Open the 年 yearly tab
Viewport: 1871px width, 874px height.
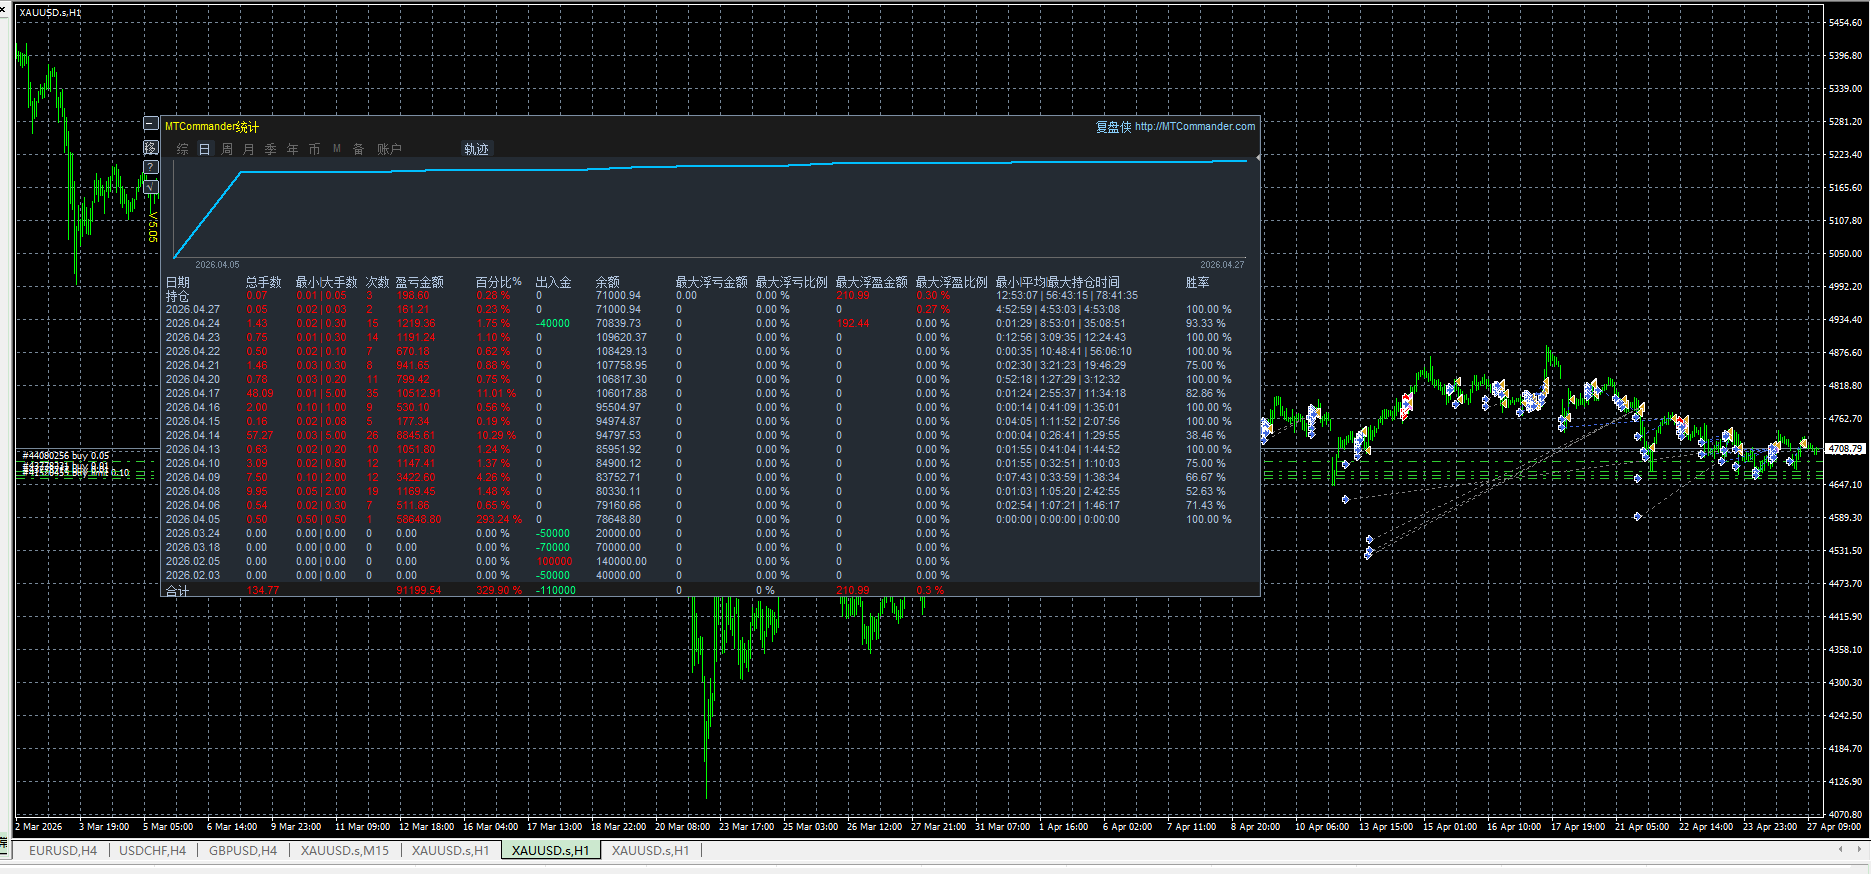pos(292,149)
